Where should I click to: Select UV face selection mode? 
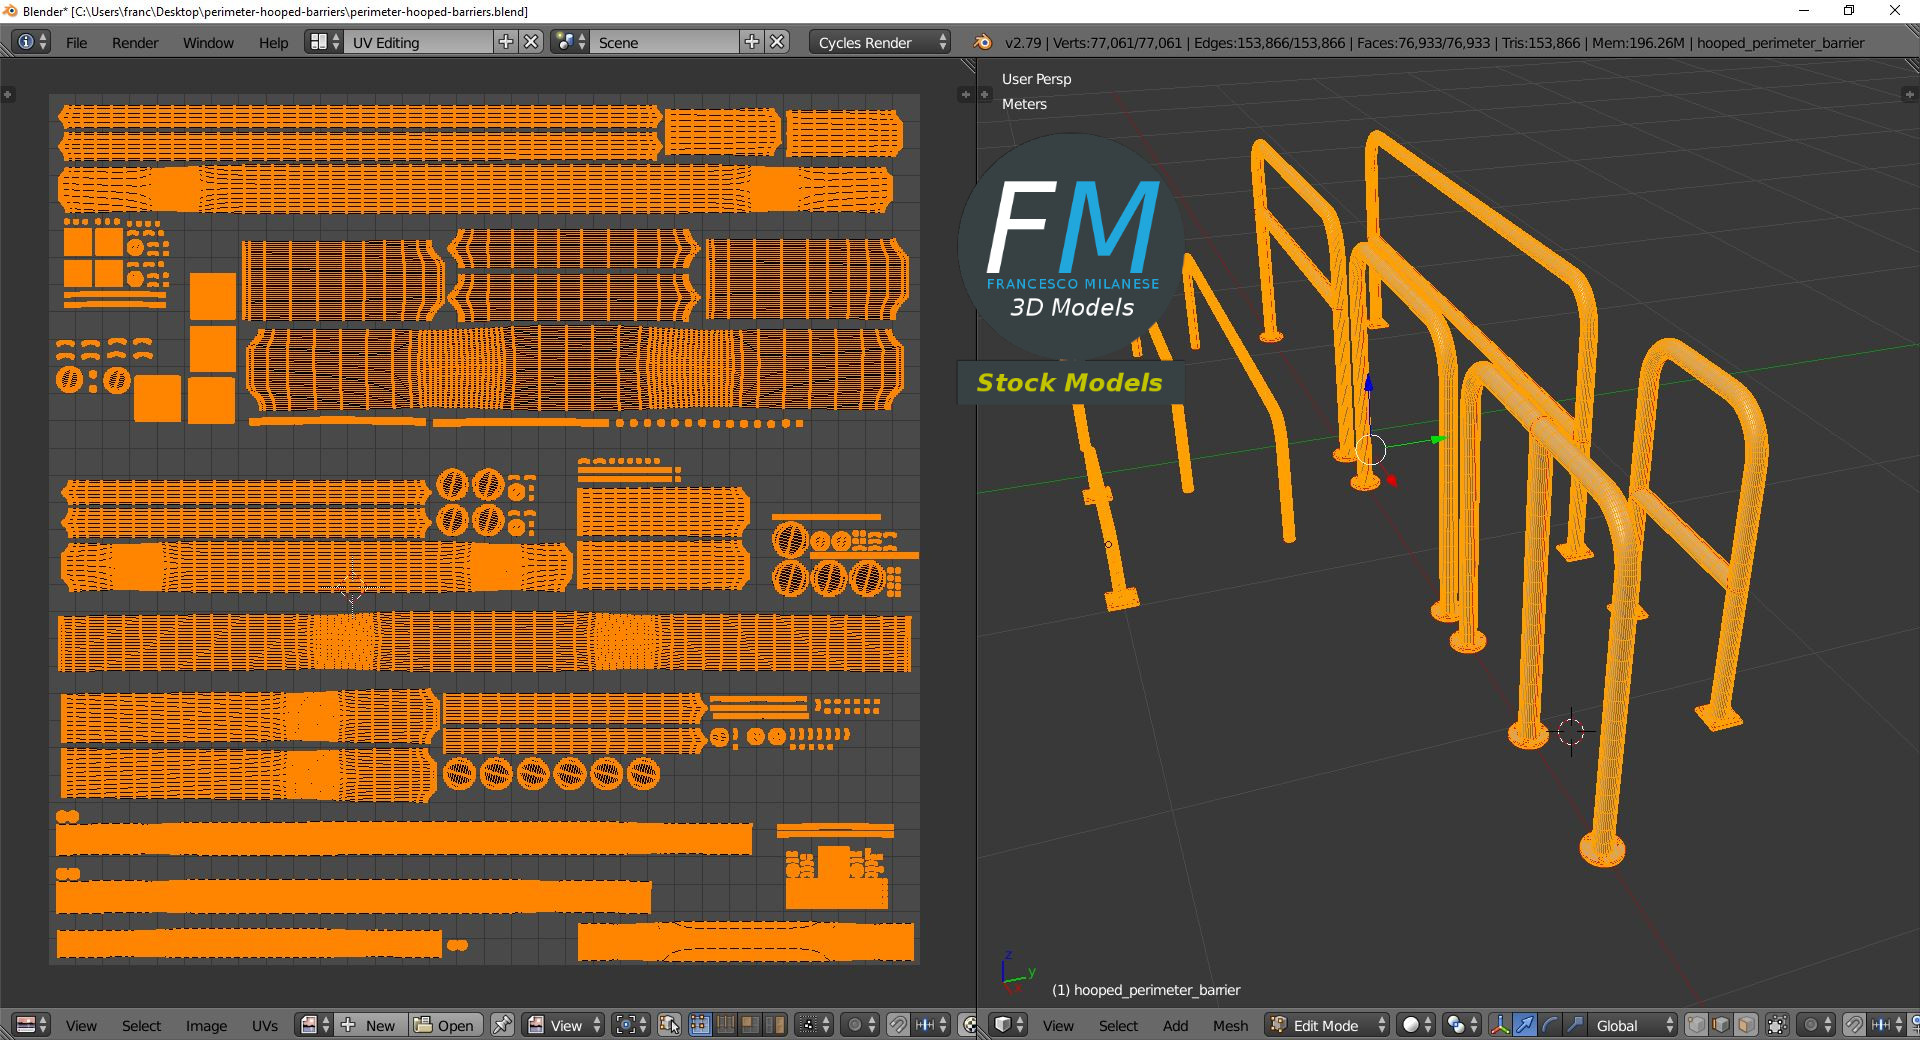pos(750,1025)
